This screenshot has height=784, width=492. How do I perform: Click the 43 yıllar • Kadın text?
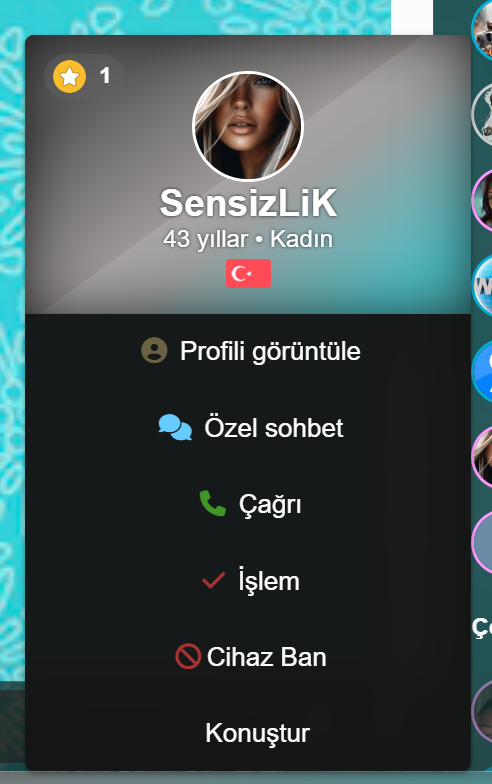248,239
